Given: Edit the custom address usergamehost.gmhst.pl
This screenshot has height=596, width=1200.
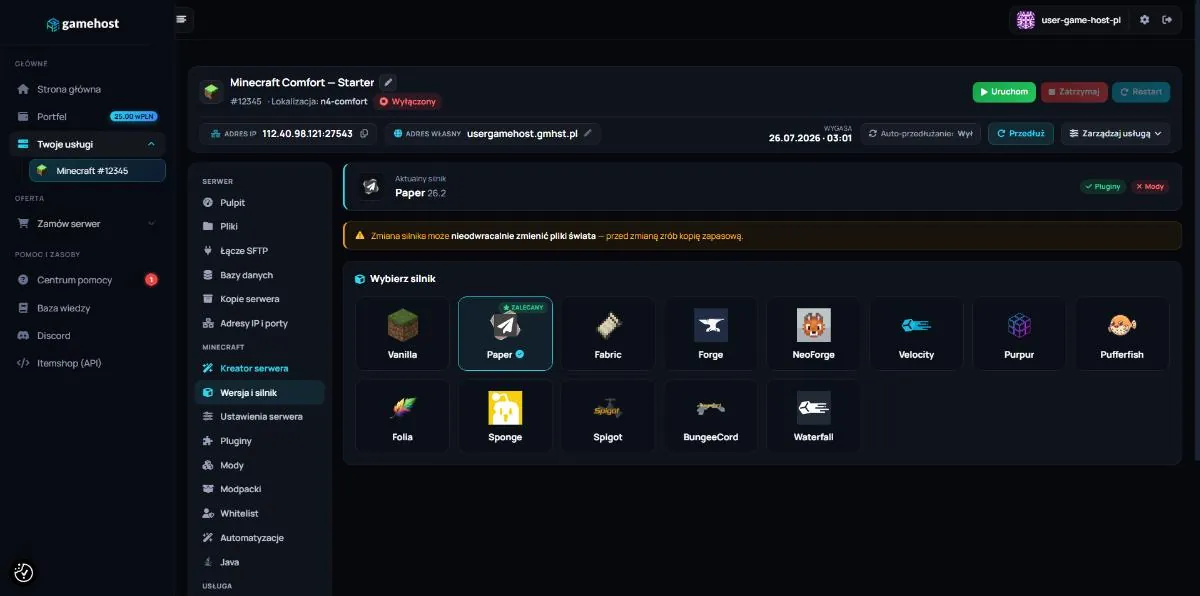Looking at the screenshot, I should tap(588, 133).
